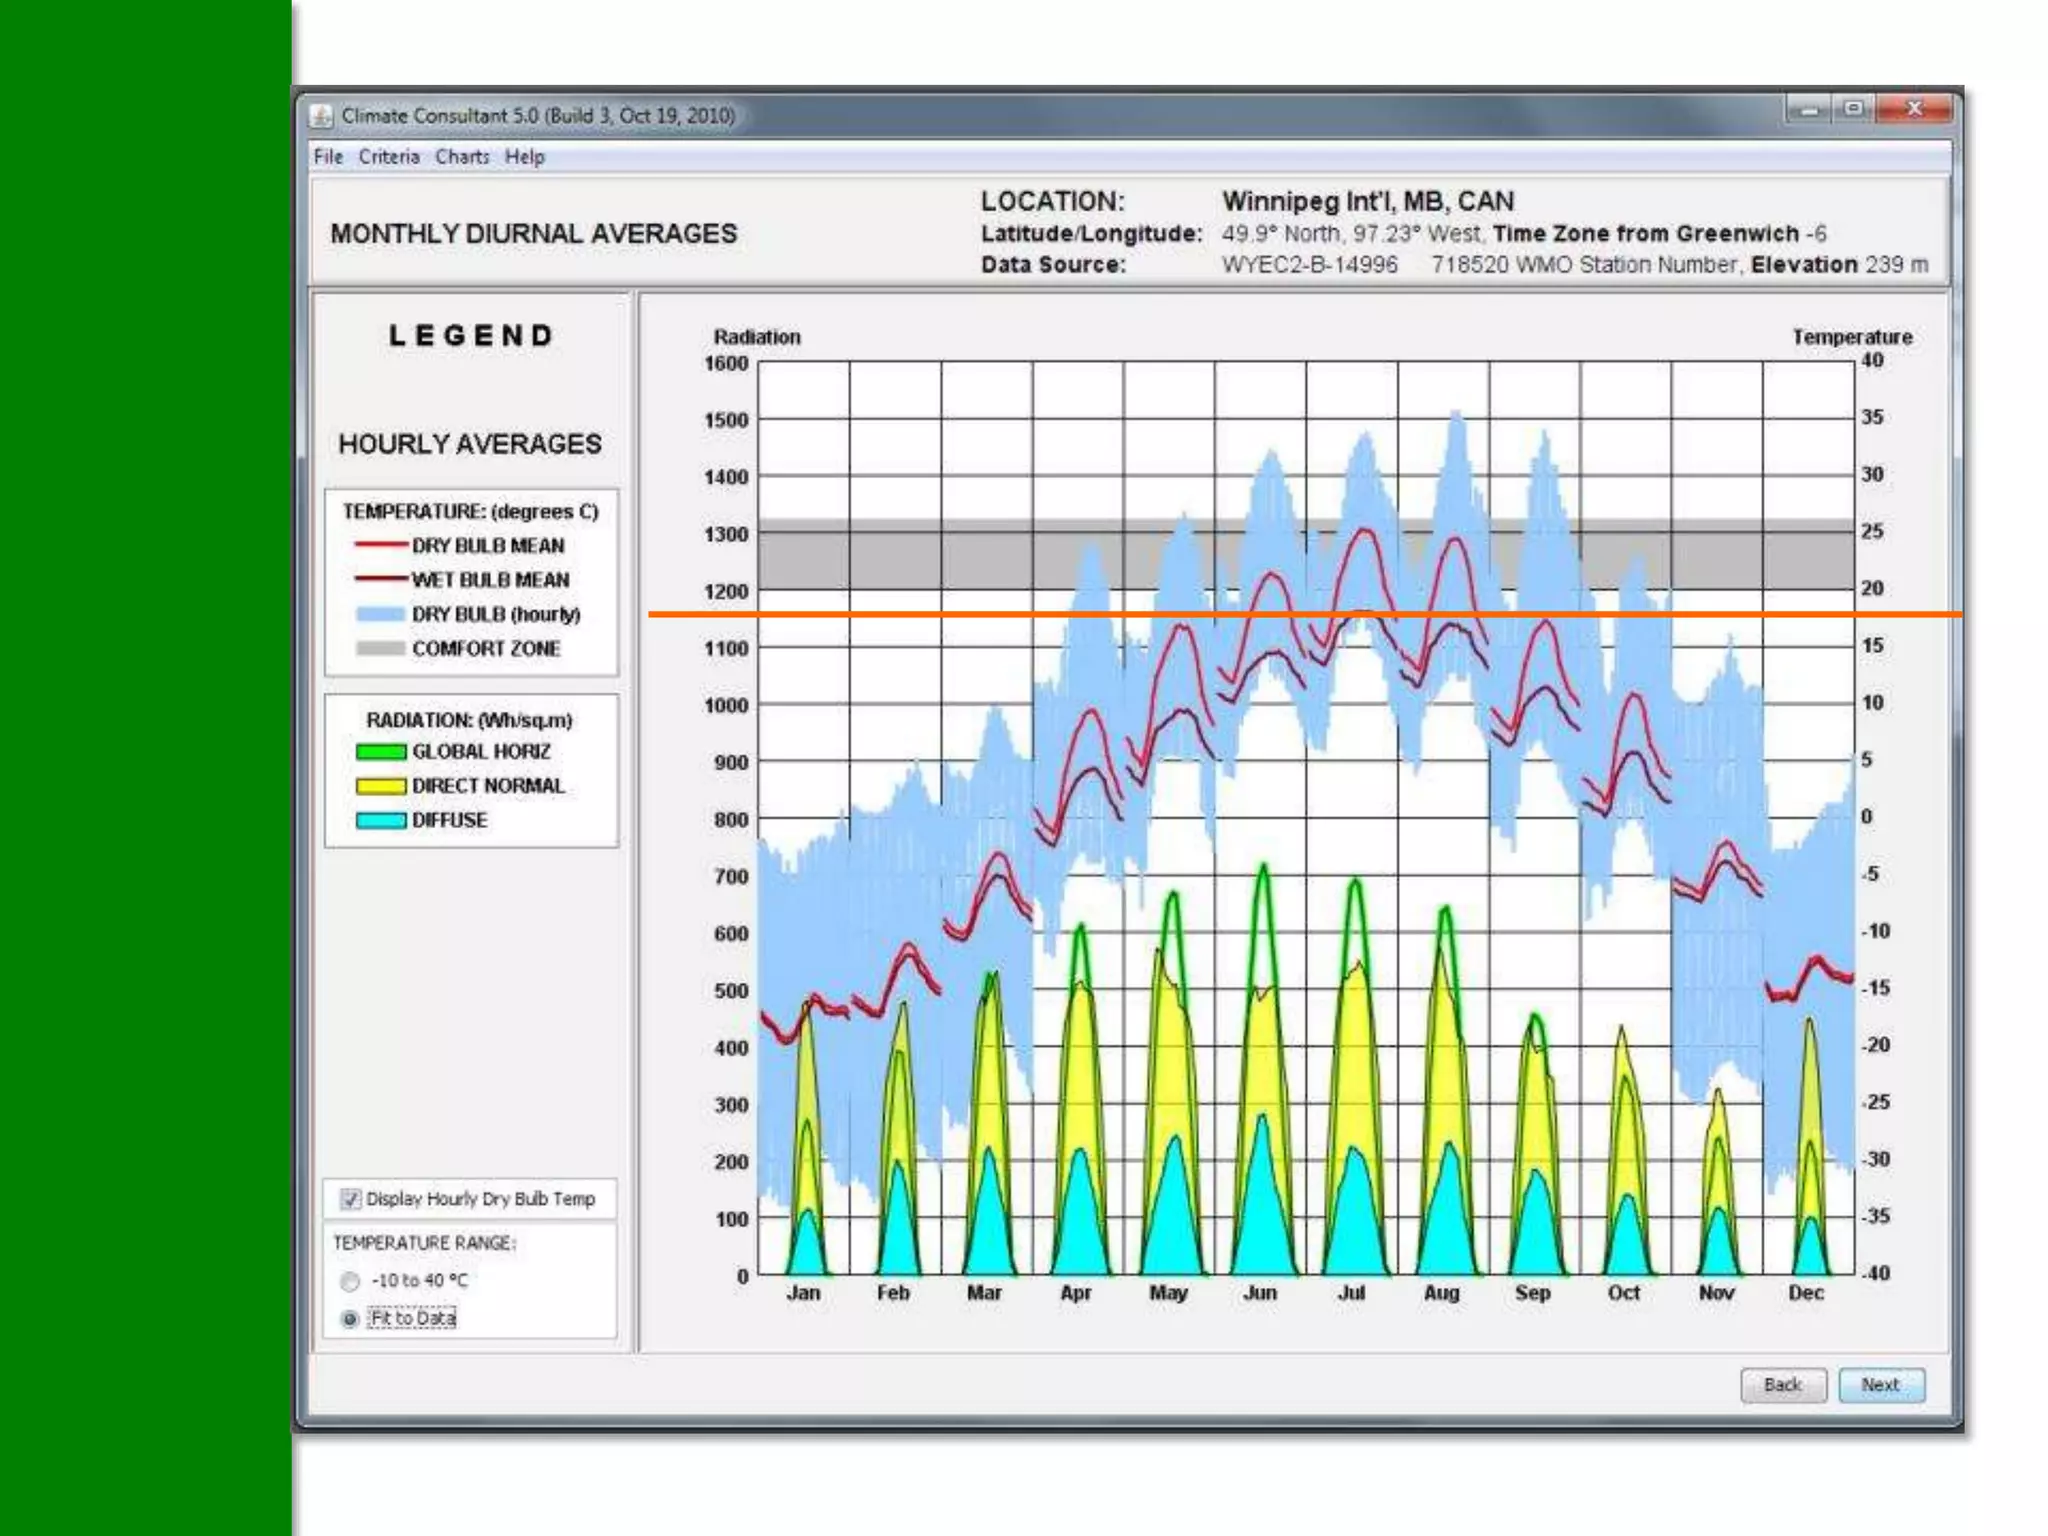Click the Jul label on chart axis

pyautogui.click(x=1351, y=1293)
